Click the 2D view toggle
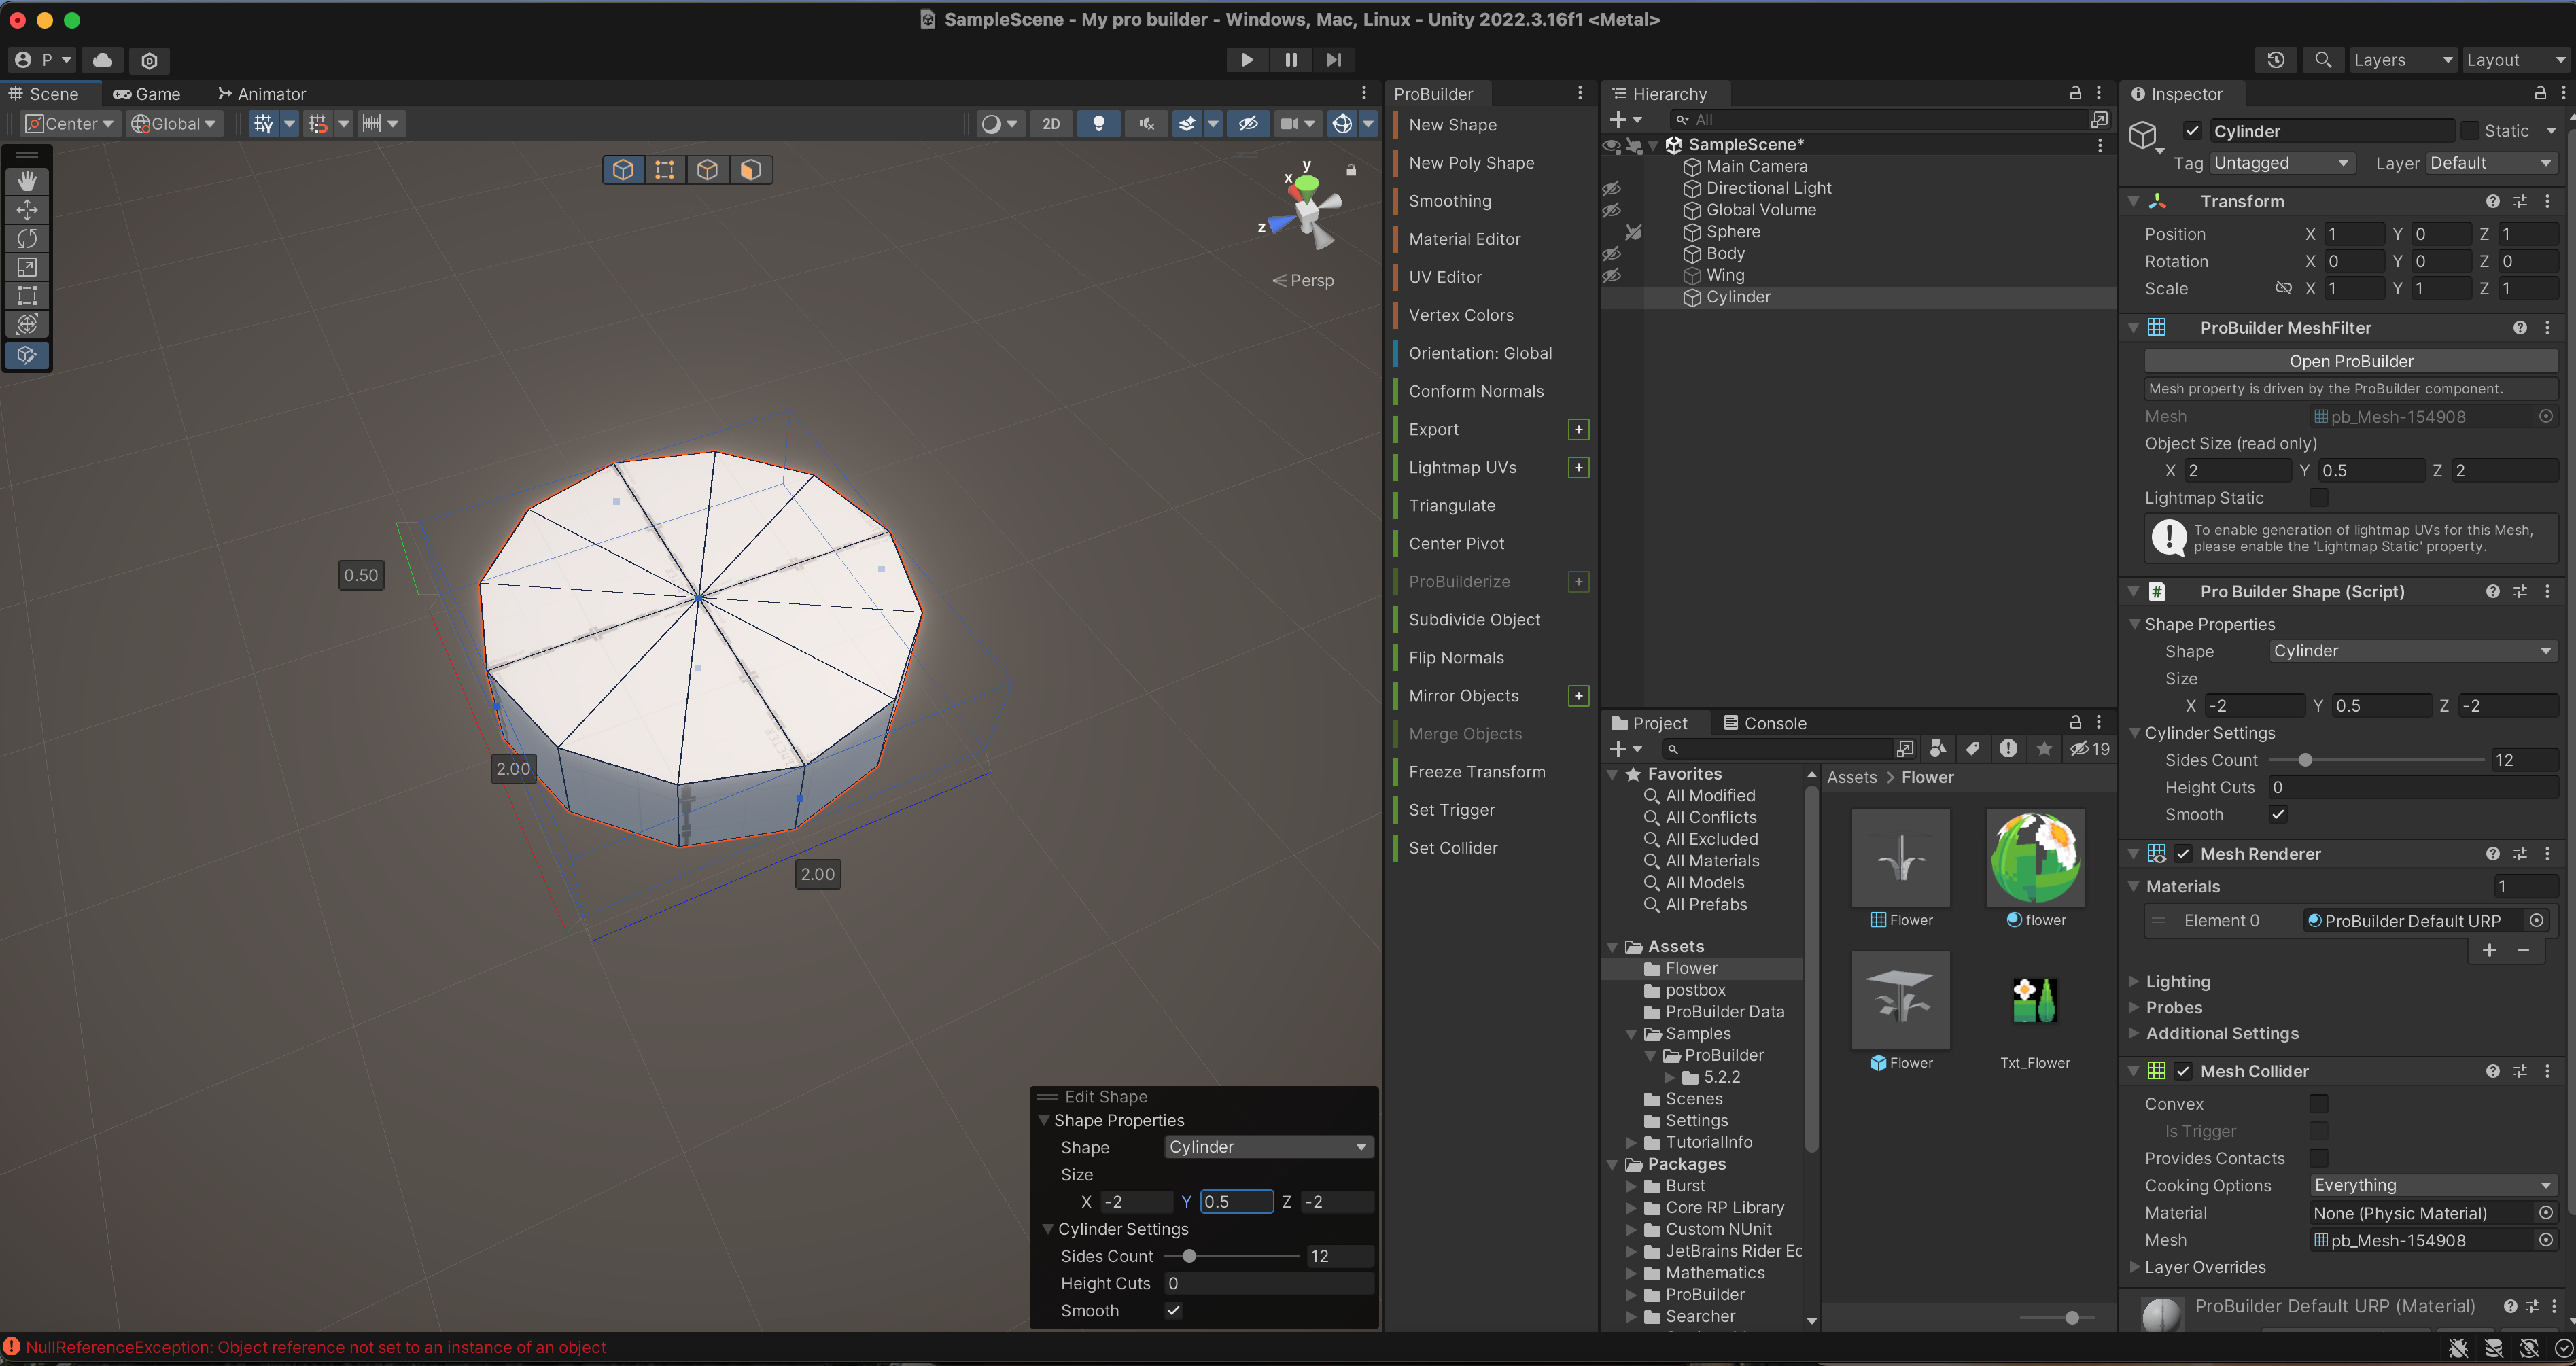This screenshot has height=1366, width=2576. (x=1051, y=124)
